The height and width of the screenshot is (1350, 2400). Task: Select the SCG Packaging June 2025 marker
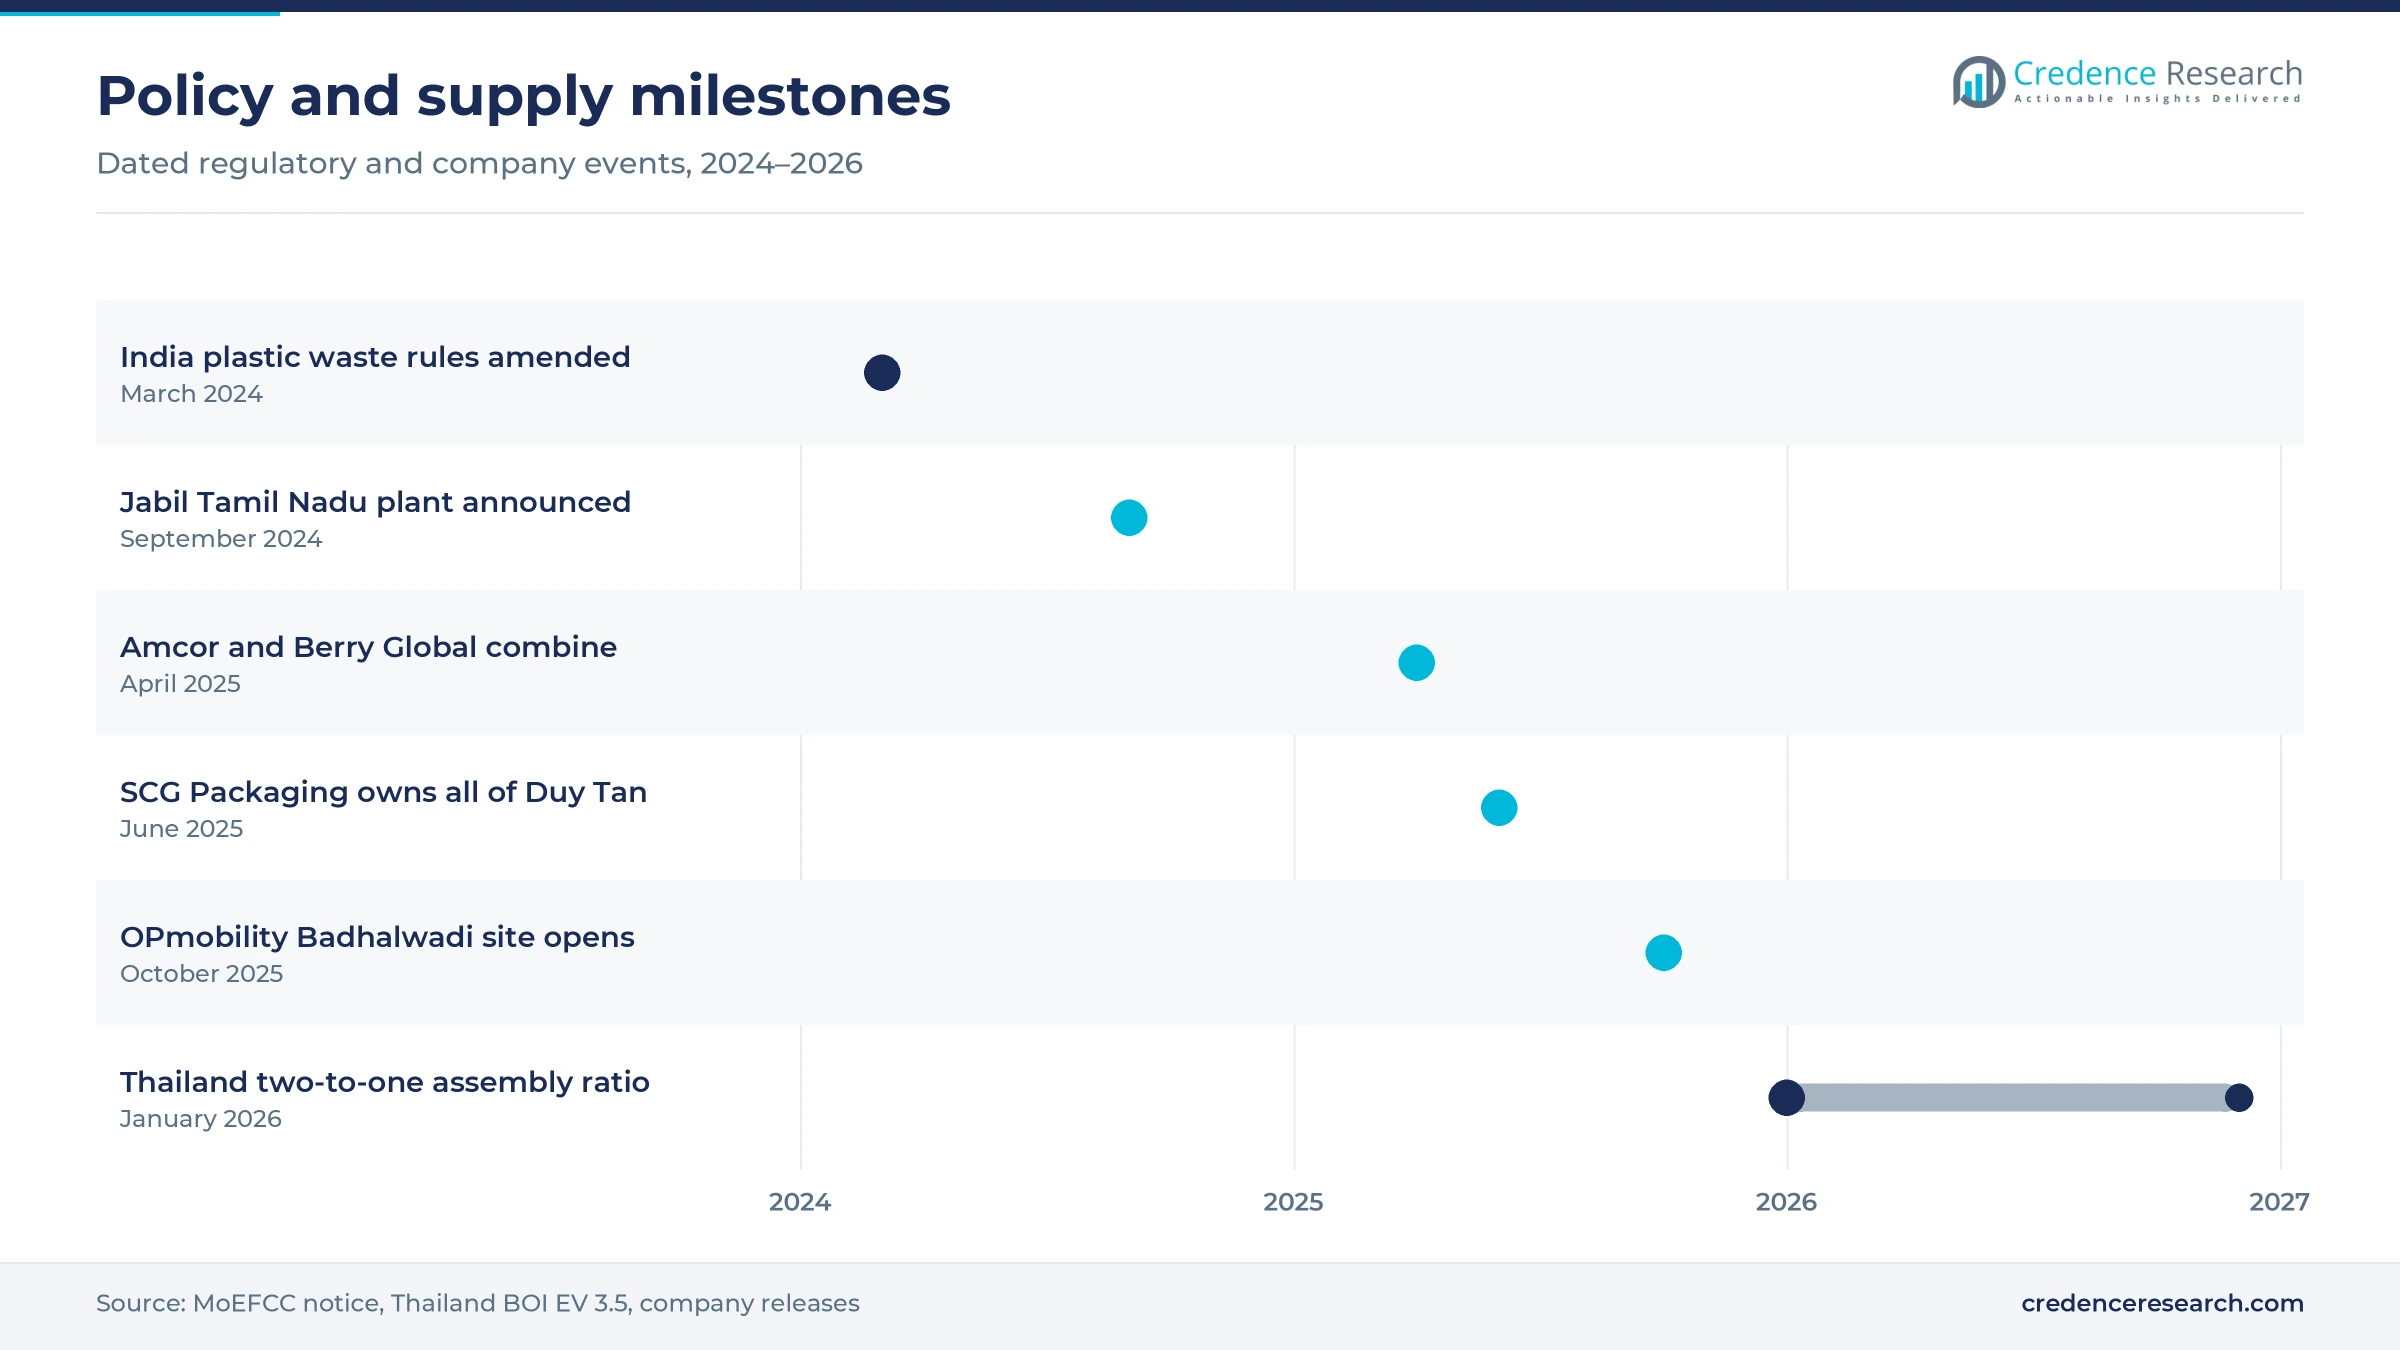1499,808
